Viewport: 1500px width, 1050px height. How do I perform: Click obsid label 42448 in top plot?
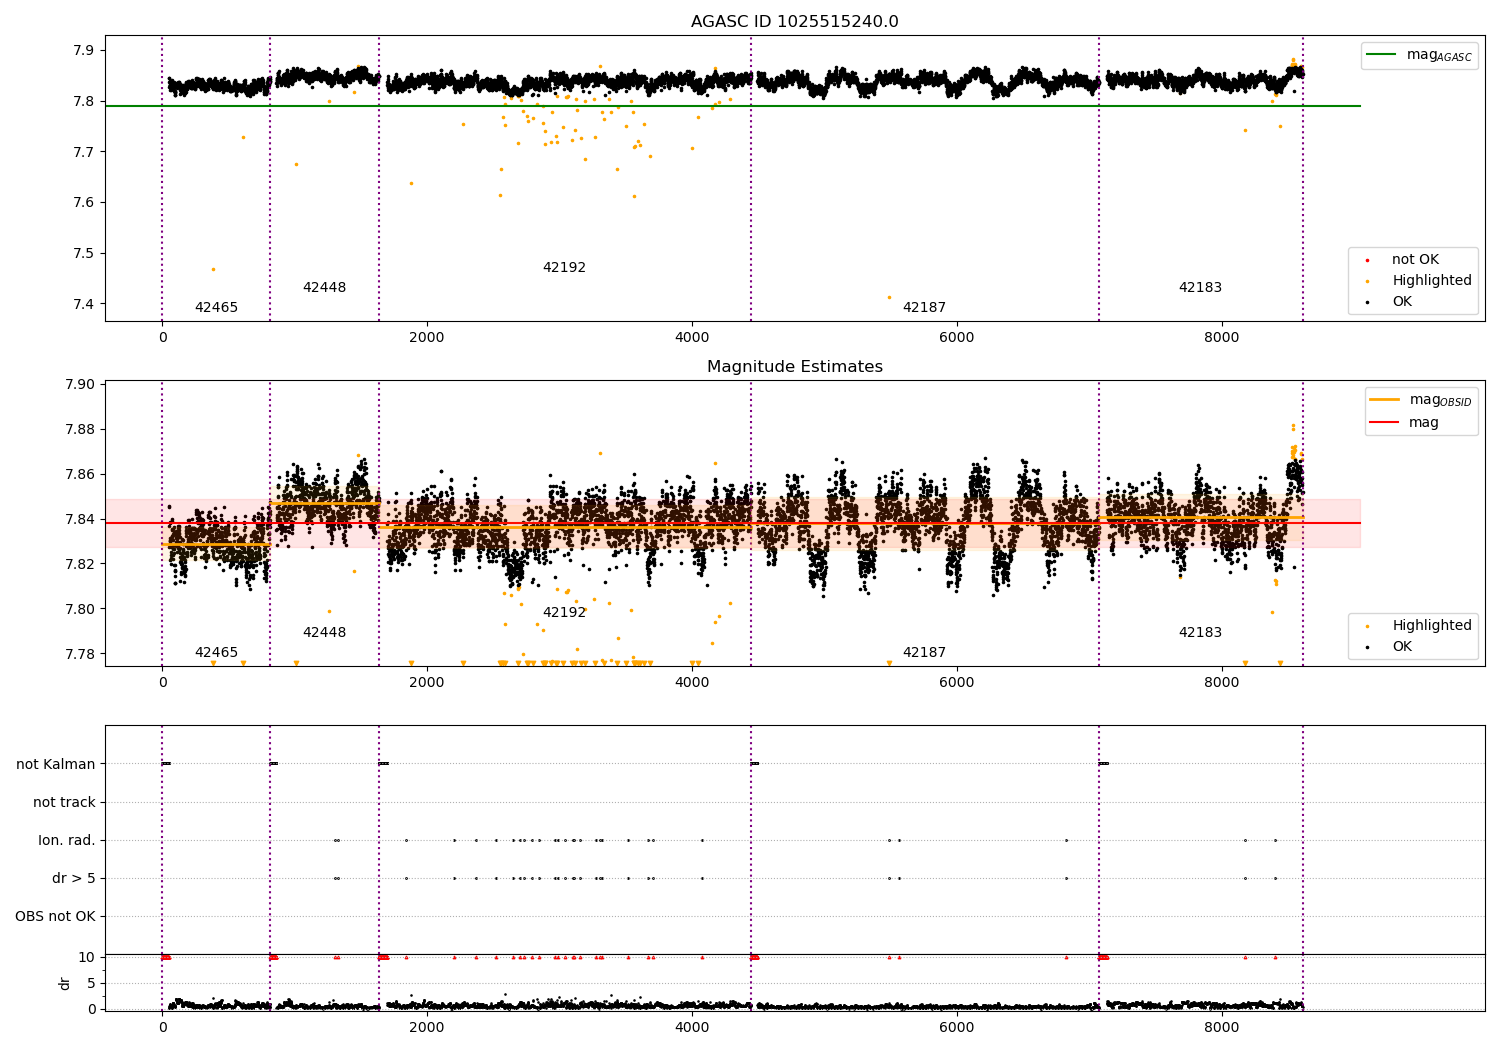pyautogui.click(x=324, y=288)
